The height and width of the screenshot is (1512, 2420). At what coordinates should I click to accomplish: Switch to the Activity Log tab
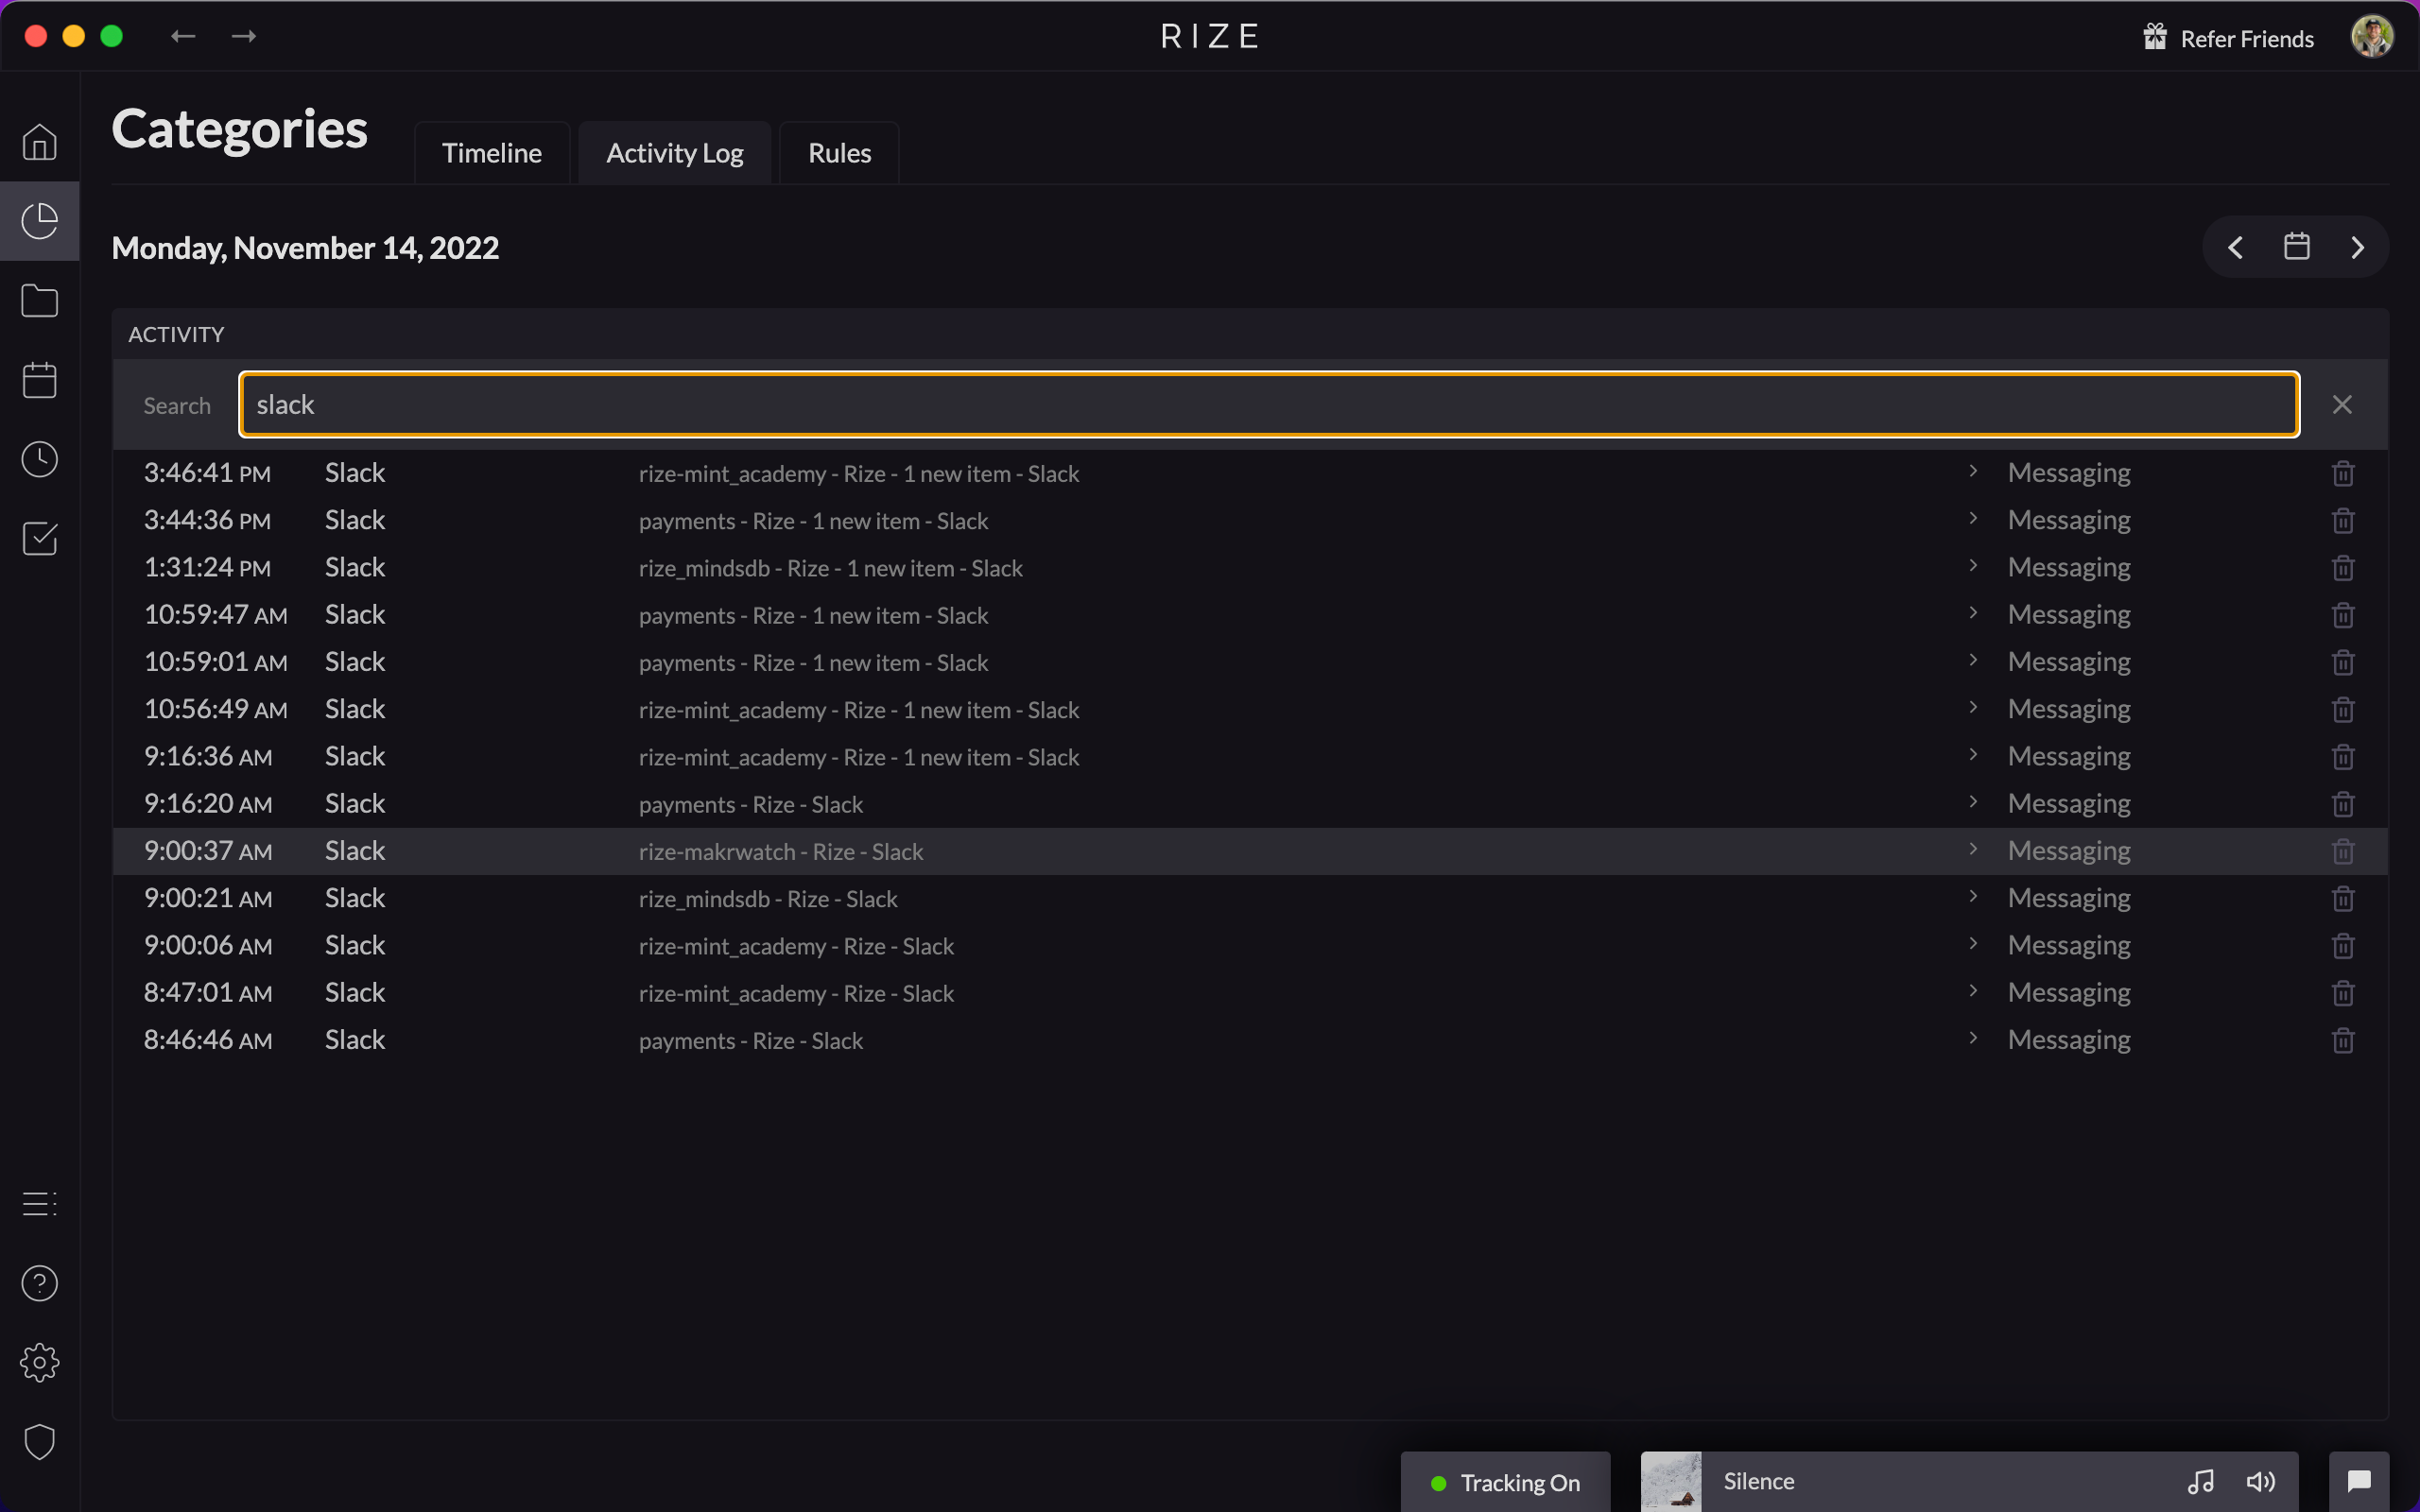point(675,153)
